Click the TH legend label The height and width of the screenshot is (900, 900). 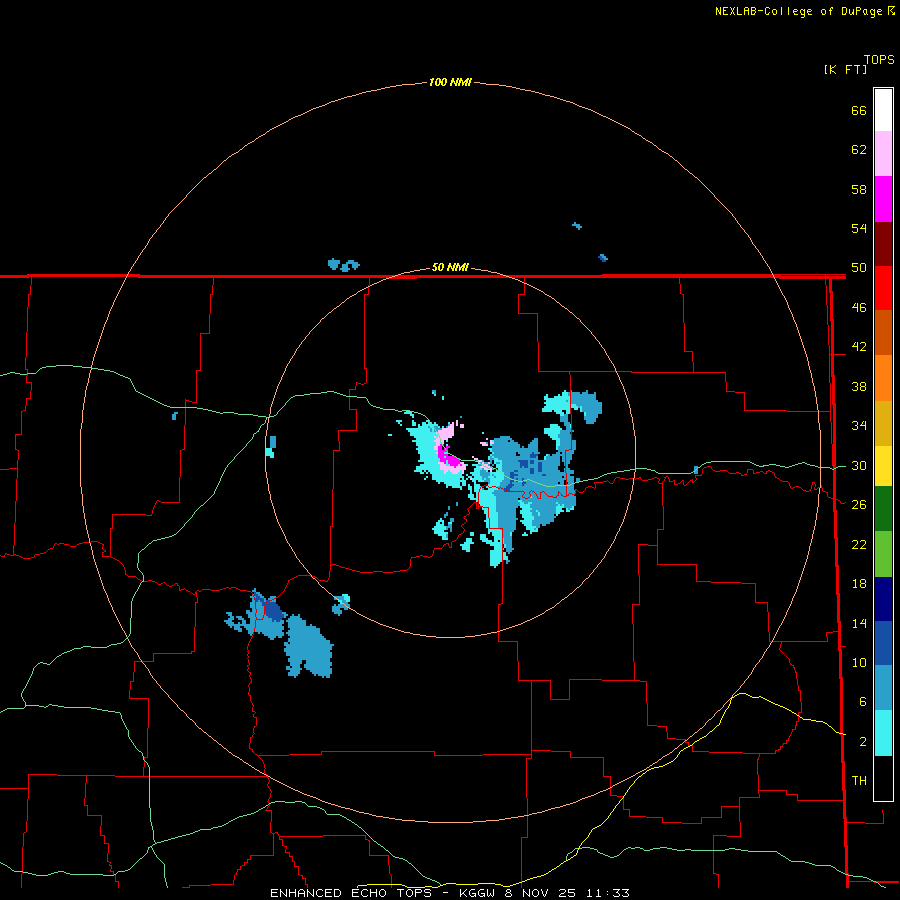(859, 780)
